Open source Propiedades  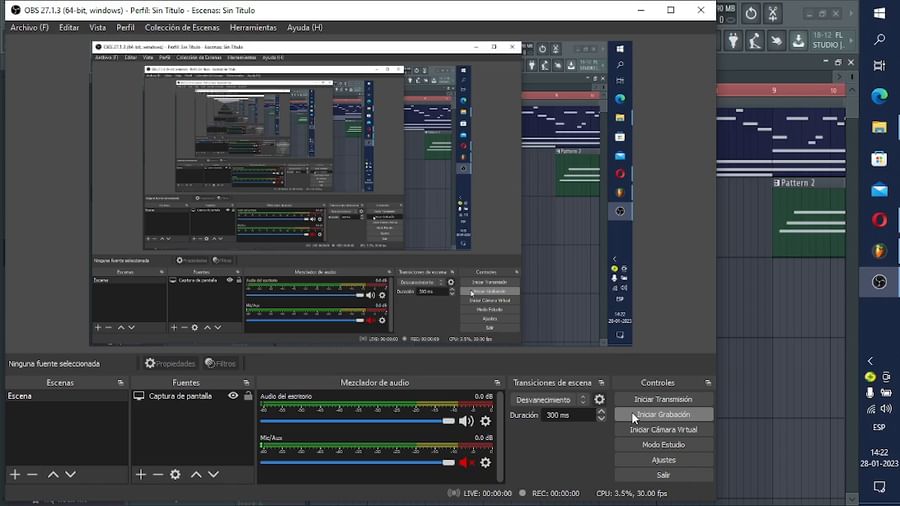tap(170, 363)
